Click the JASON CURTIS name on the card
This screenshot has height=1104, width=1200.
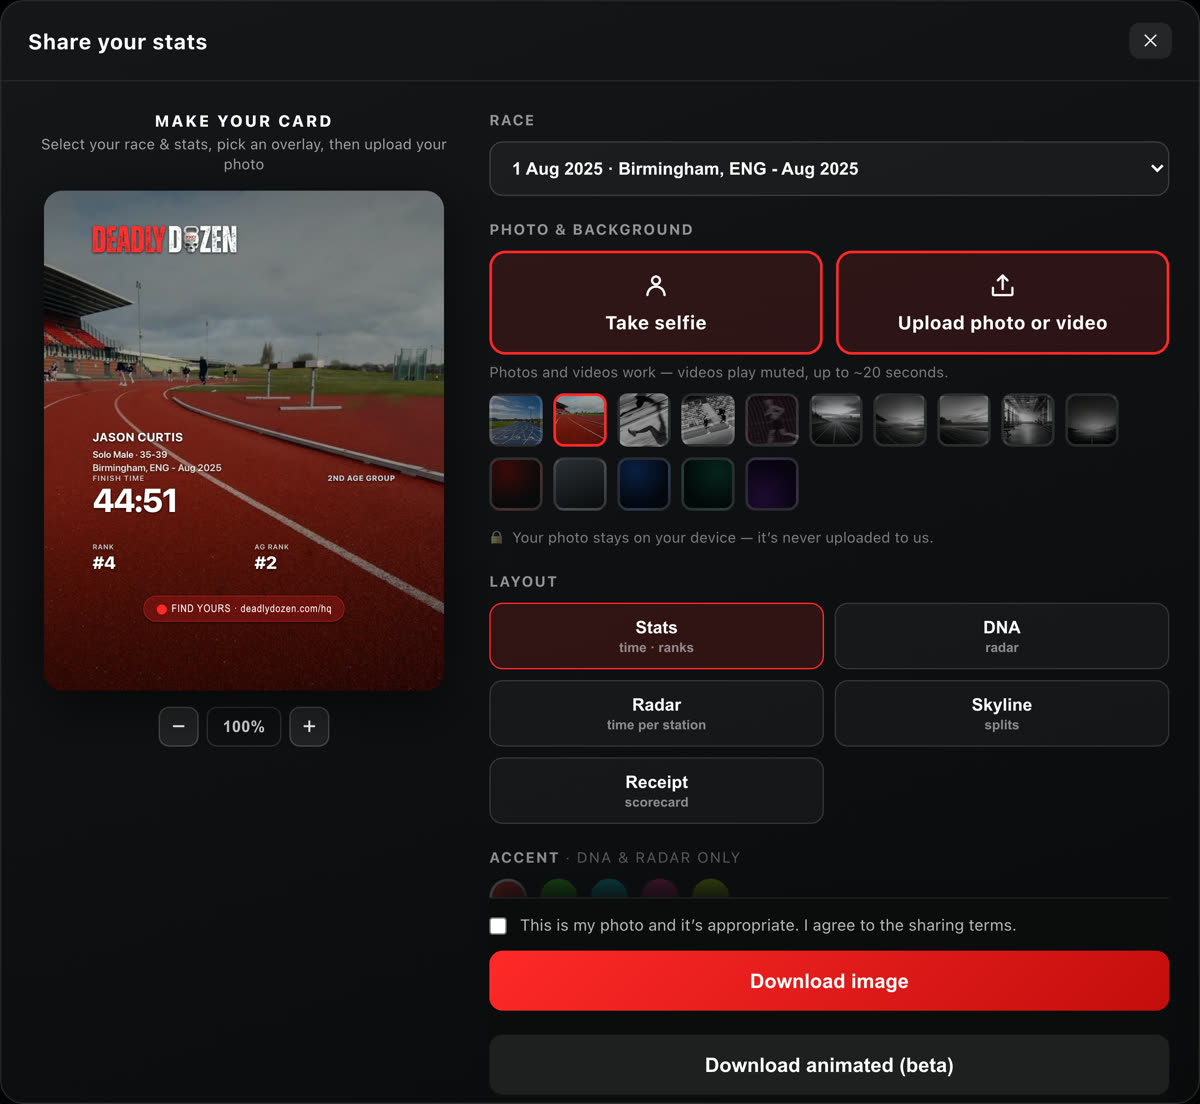click(138, 437)
